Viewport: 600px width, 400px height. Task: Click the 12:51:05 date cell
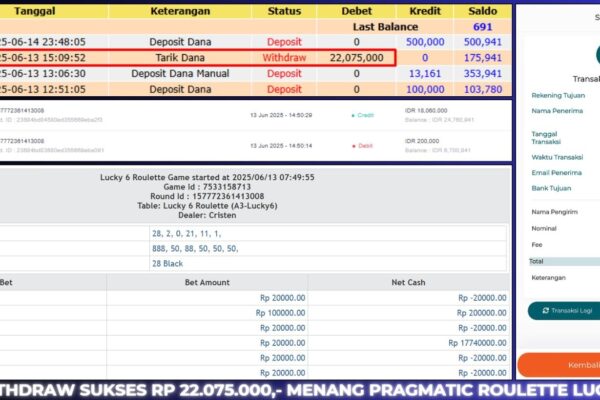point(42,89)
